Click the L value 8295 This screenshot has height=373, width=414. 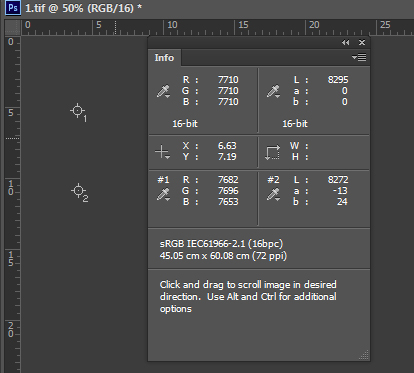pos(338,80)
